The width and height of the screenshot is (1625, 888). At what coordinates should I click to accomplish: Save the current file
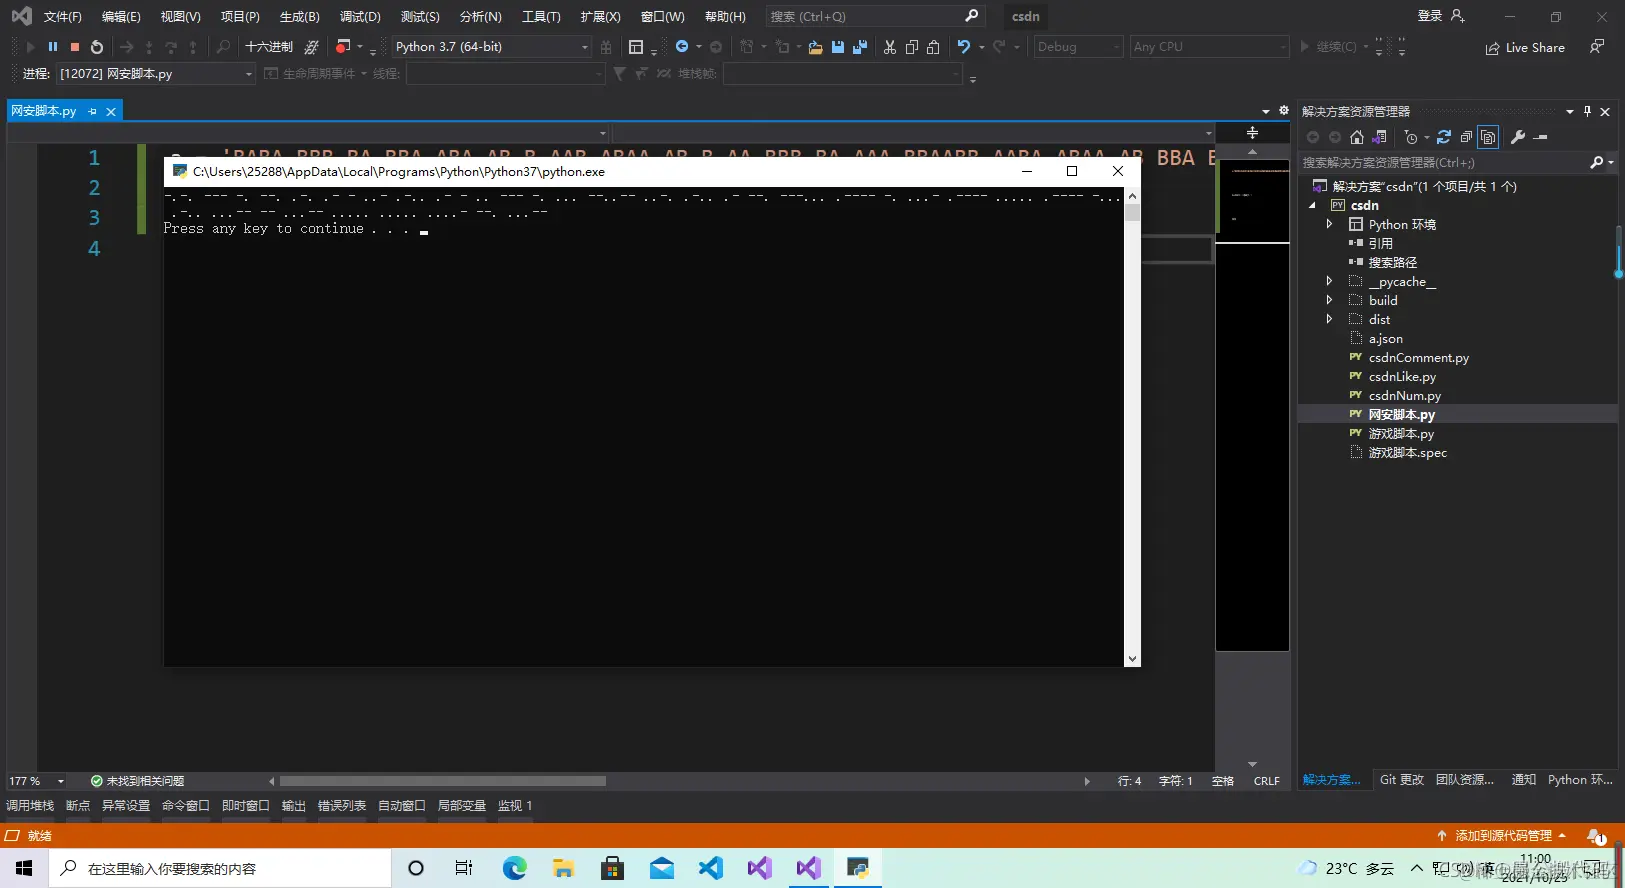(838, 47)
